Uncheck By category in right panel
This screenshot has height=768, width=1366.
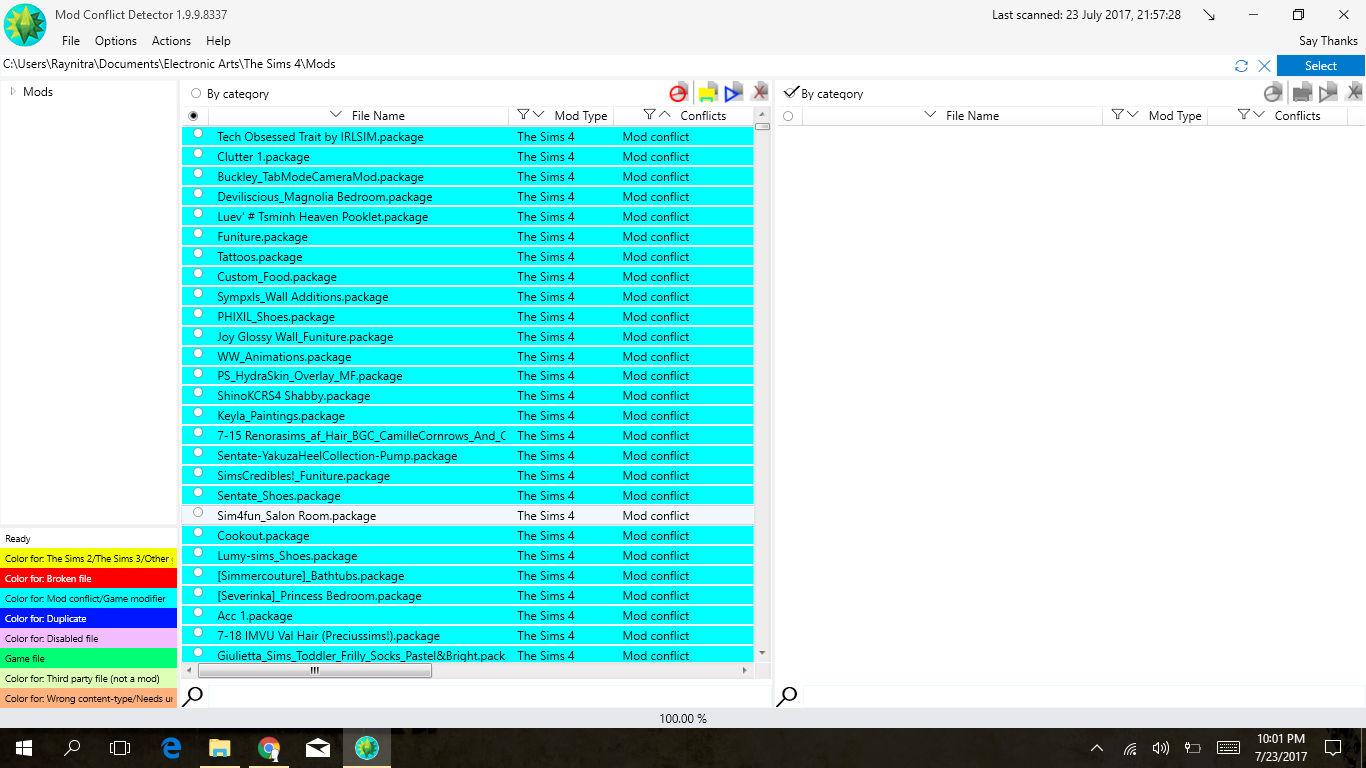click(x=791, y=92)
